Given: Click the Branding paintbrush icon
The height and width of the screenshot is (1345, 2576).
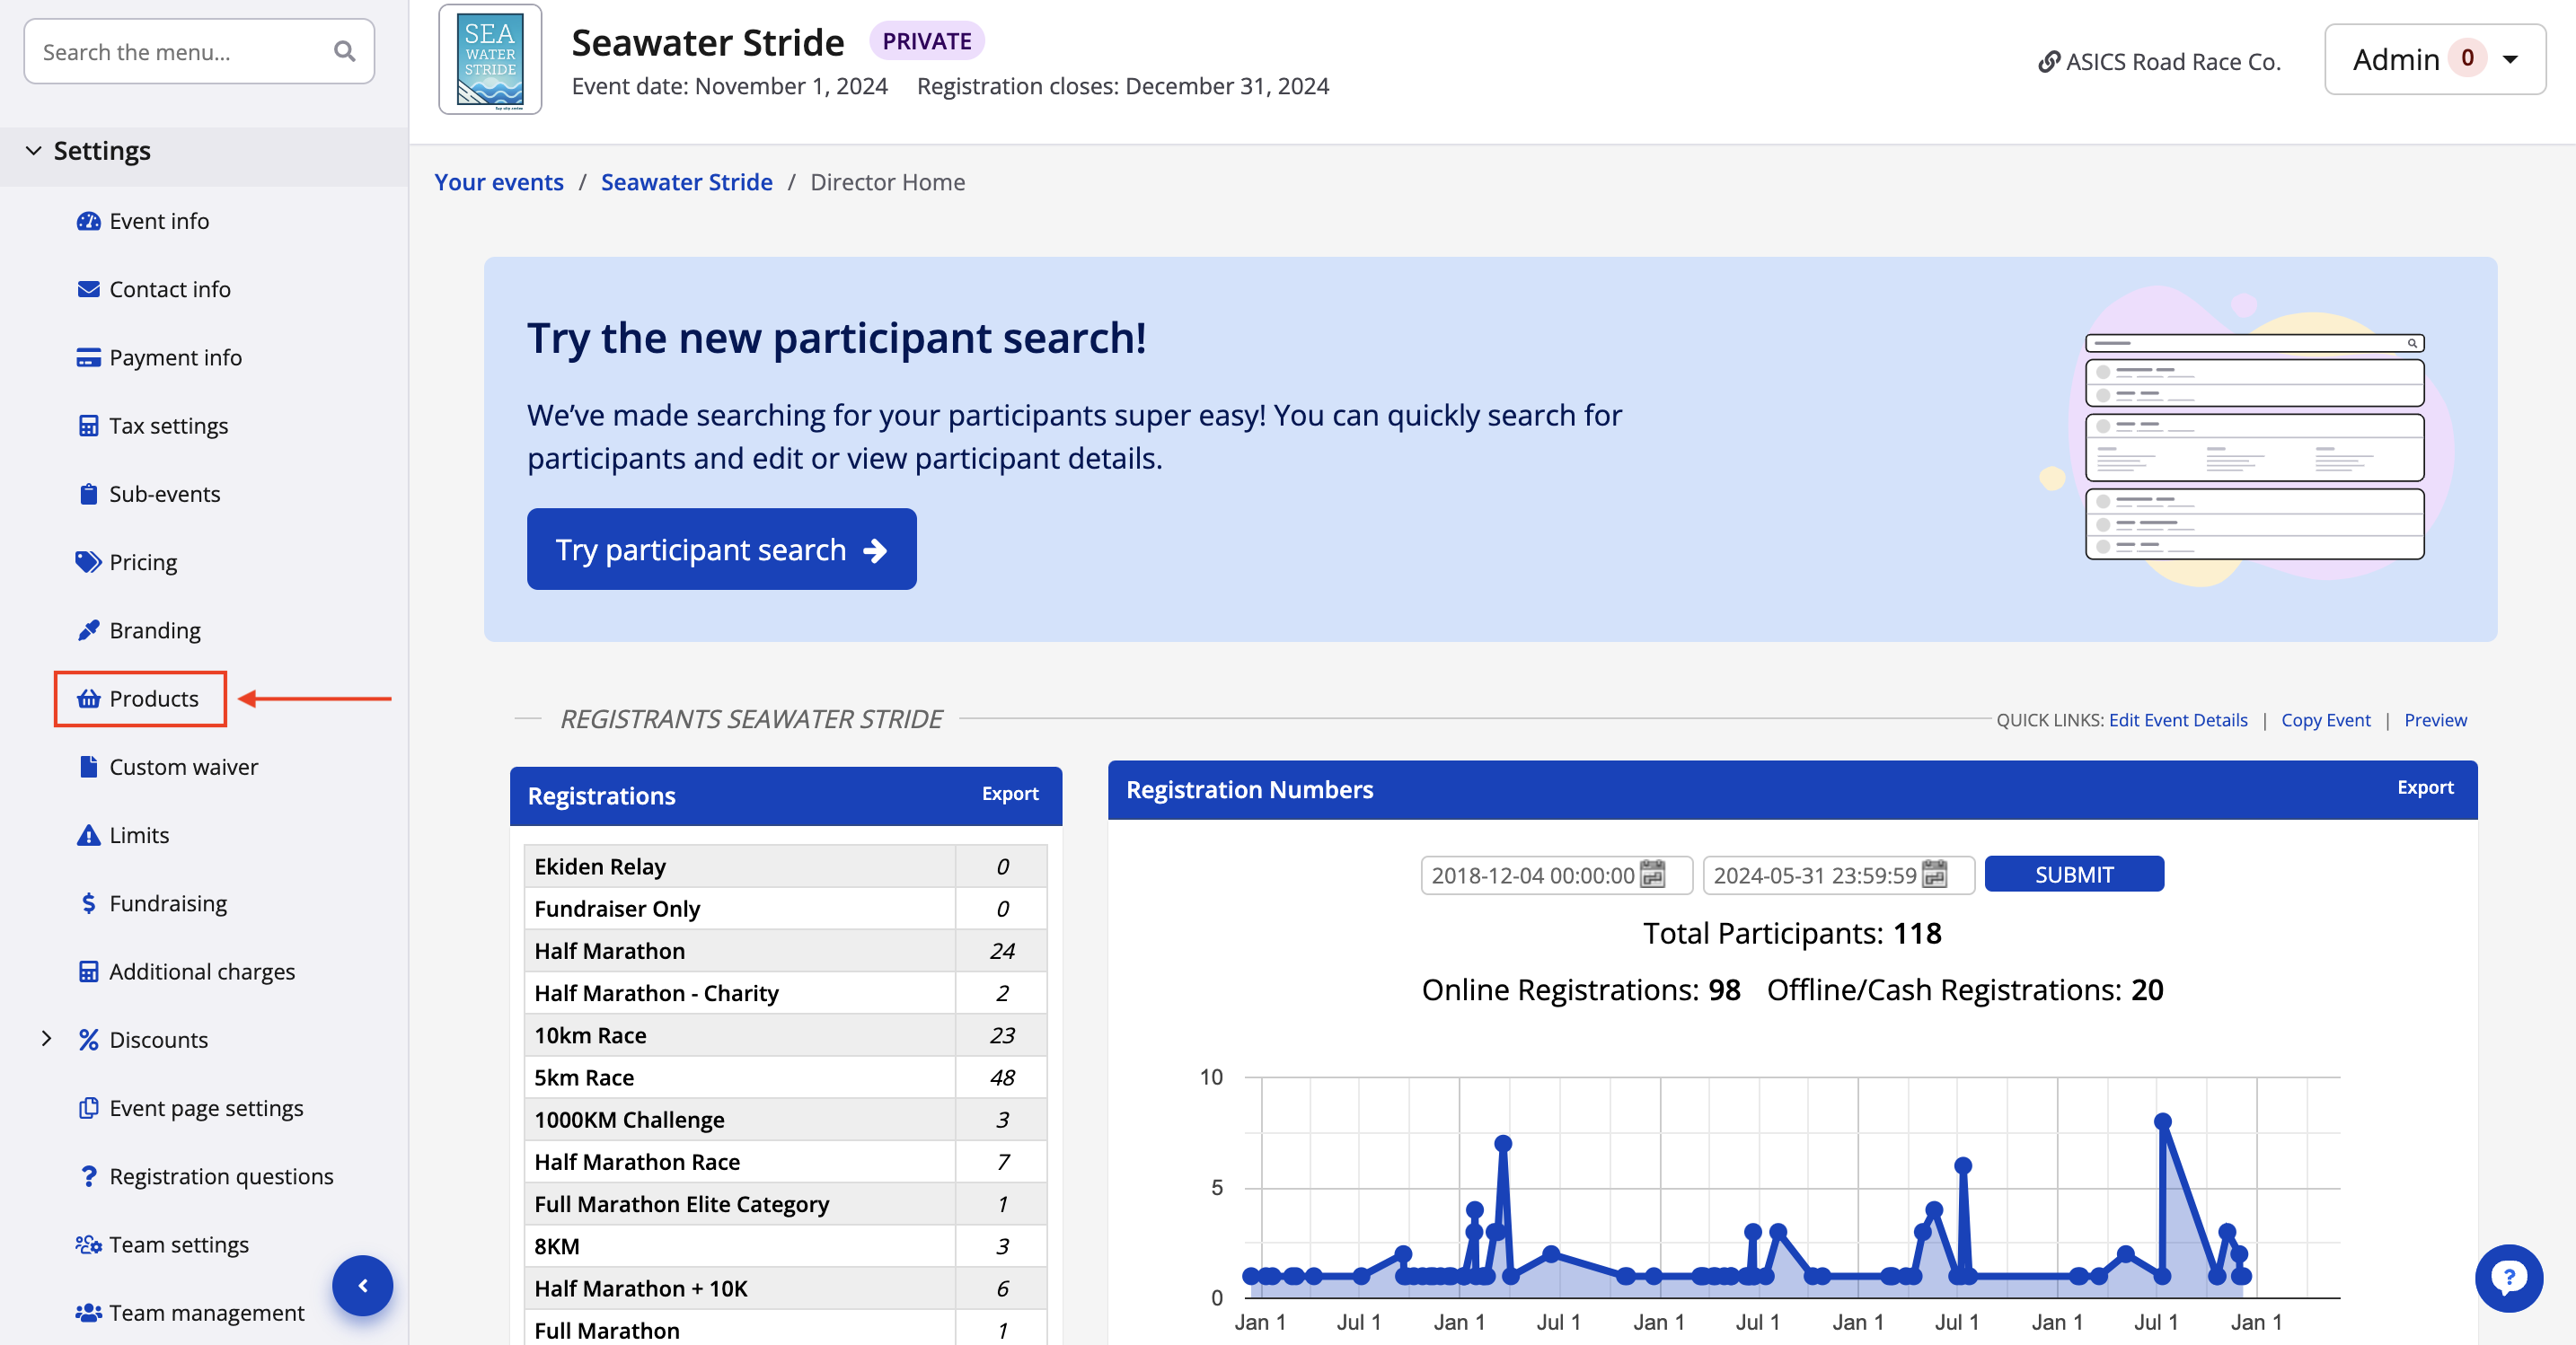Looking at the screenshot, I should [88, 630].
